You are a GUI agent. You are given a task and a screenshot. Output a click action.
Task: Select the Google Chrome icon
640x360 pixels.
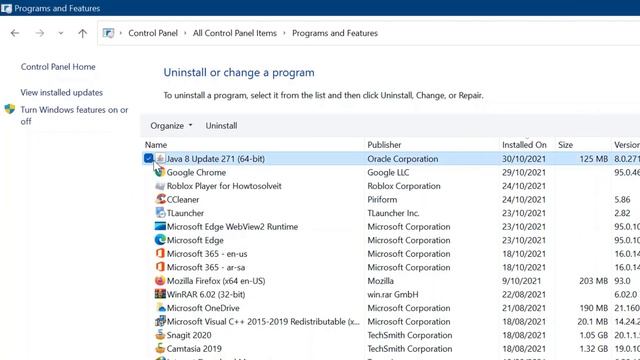(160, 172)
